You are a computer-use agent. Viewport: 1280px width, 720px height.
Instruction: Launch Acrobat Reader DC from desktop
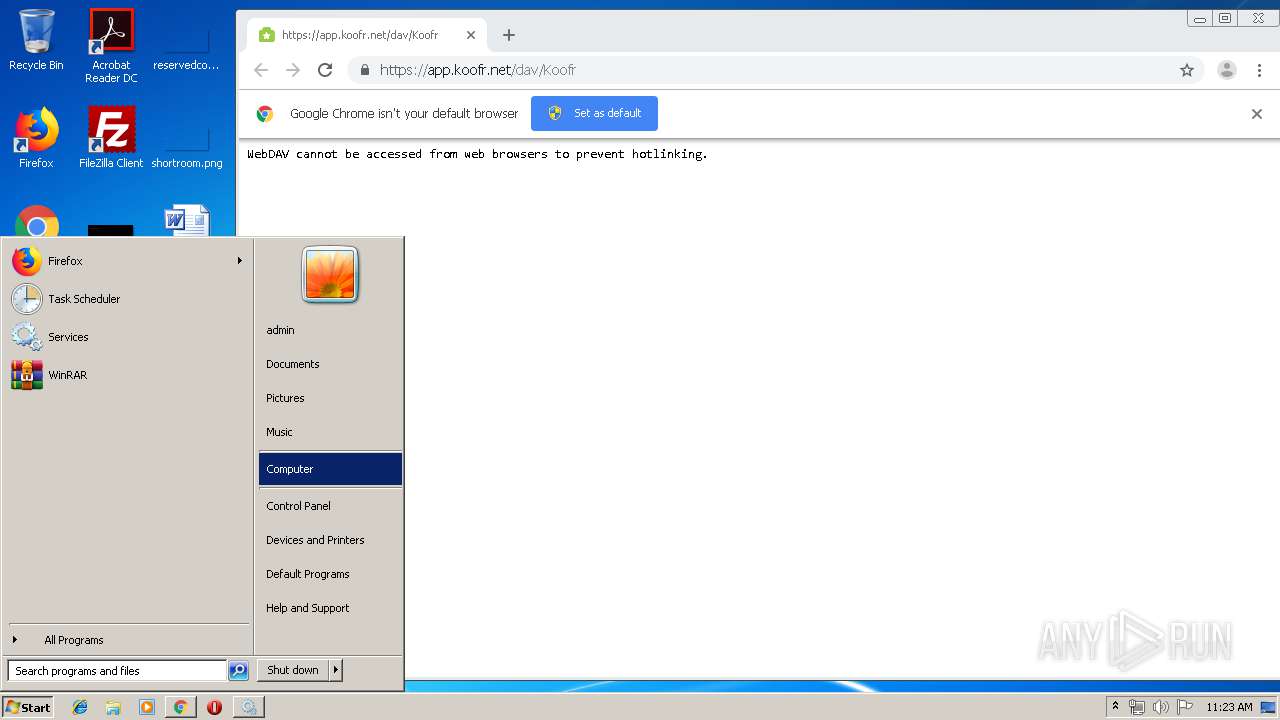click(111, 45)
